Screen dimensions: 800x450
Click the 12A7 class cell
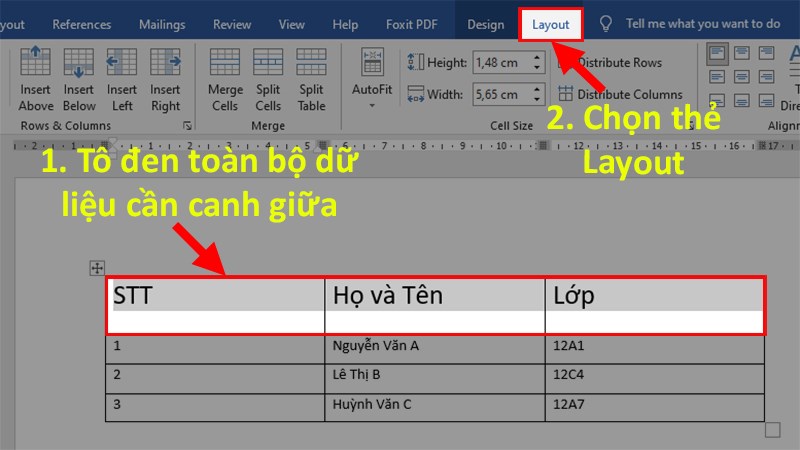(x=655, y=407)
